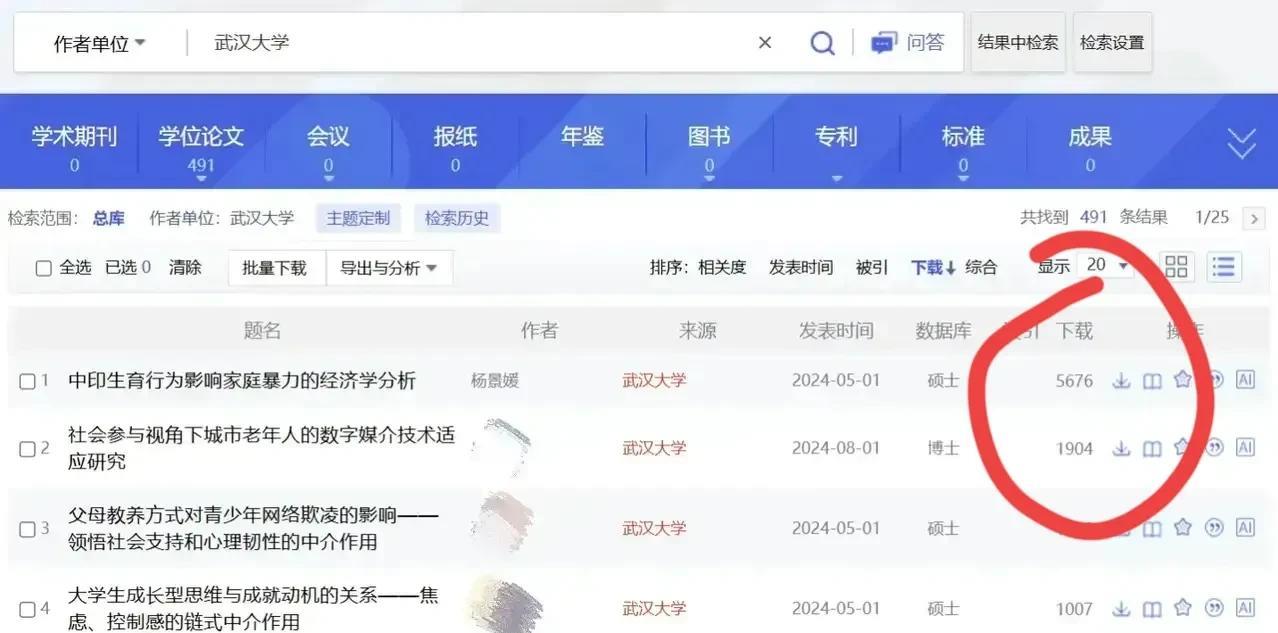Screen dimensions: 1278x633
Task: Switch to grid view layout icon
Action: click(1177, 266)
